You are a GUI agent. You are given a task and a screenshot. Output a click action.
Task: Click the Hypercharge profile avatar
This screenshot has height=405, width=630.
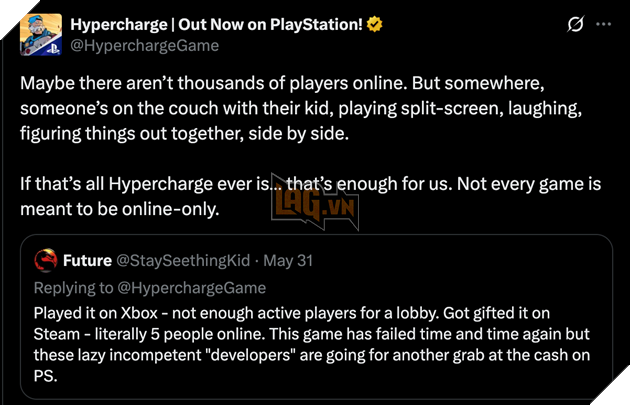(x=39, y=35)
